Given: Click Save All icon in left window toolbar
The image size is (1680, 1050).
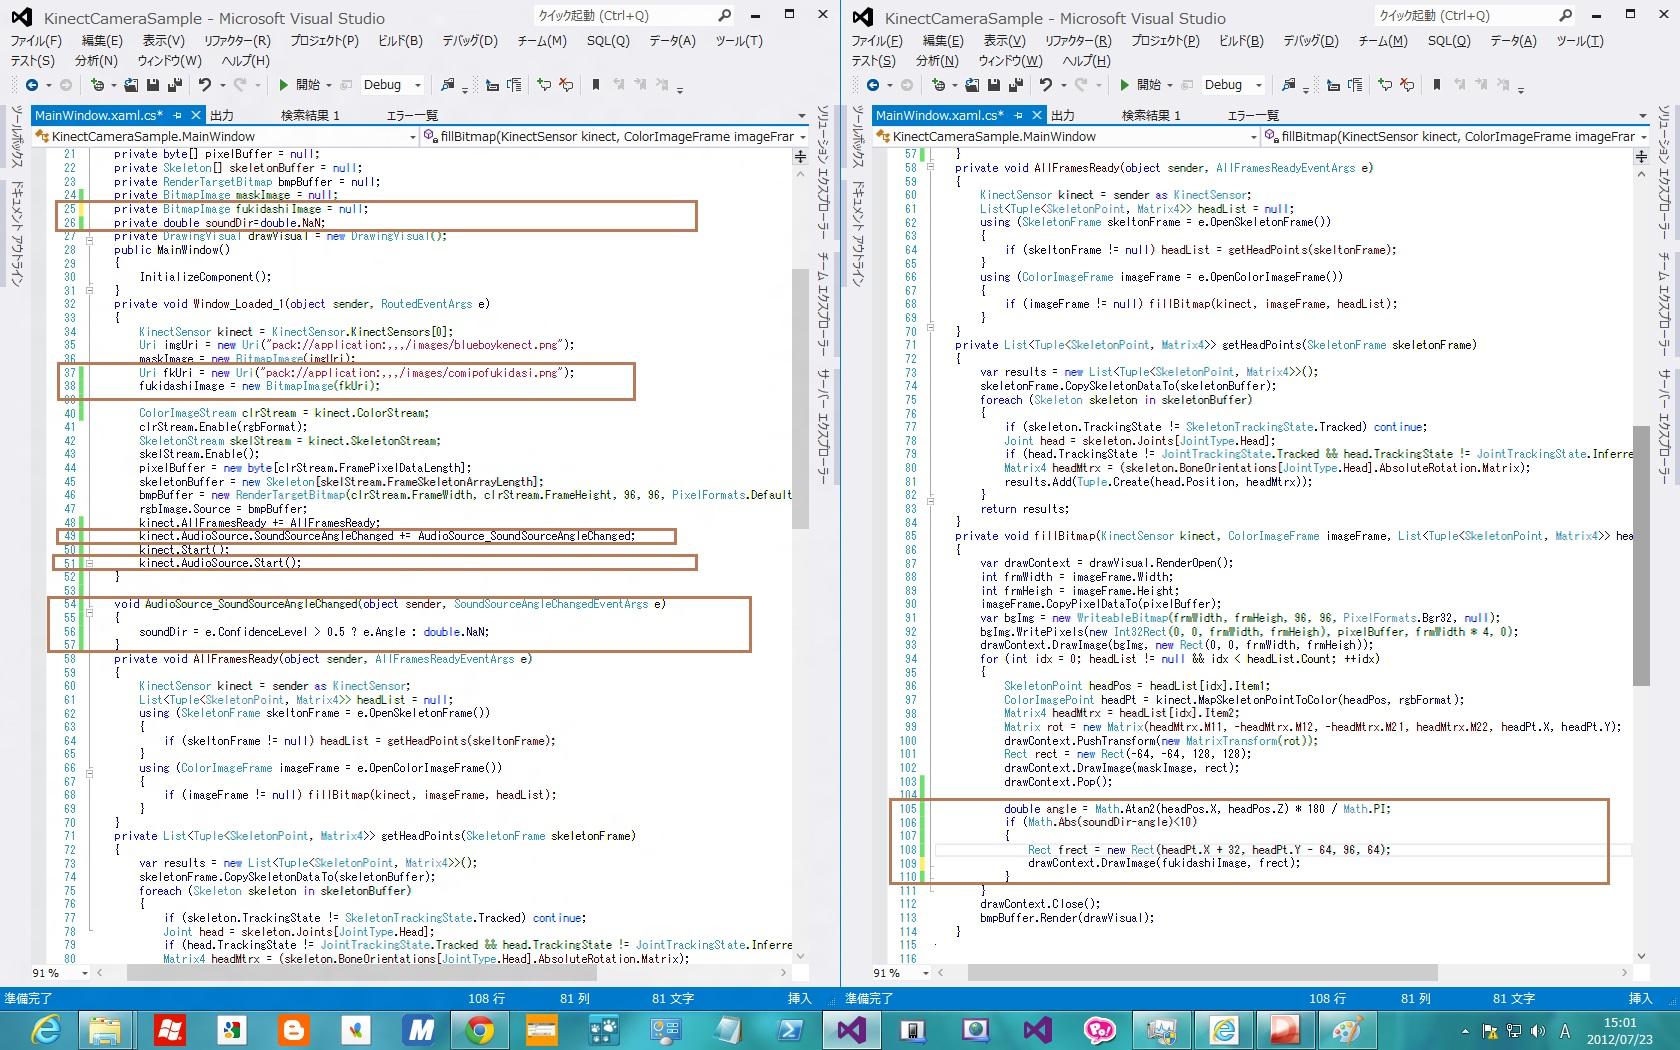Looking at the screenshot, I should coord(175,85).
